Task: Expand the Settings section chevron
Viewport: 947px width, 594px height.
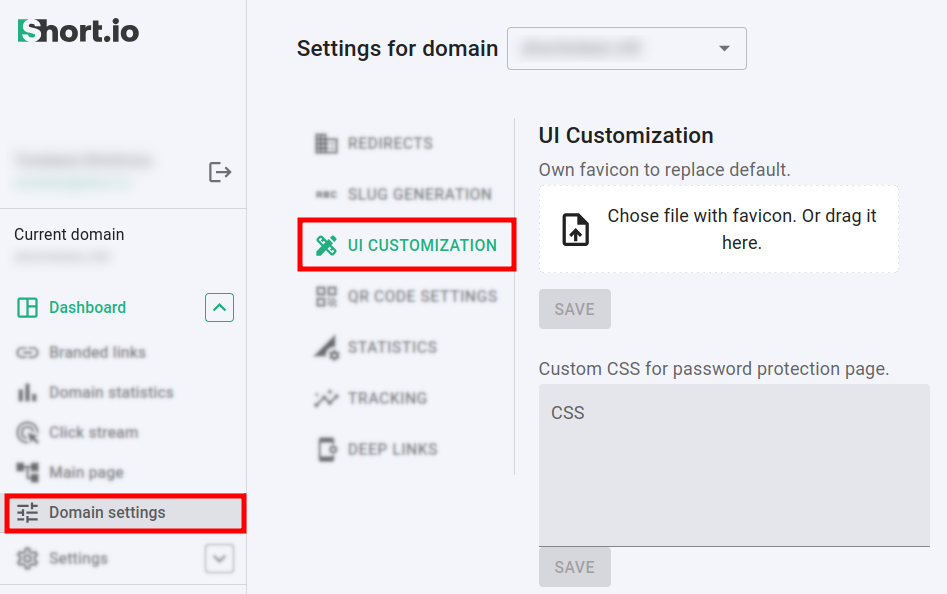Action: [219, 558]
